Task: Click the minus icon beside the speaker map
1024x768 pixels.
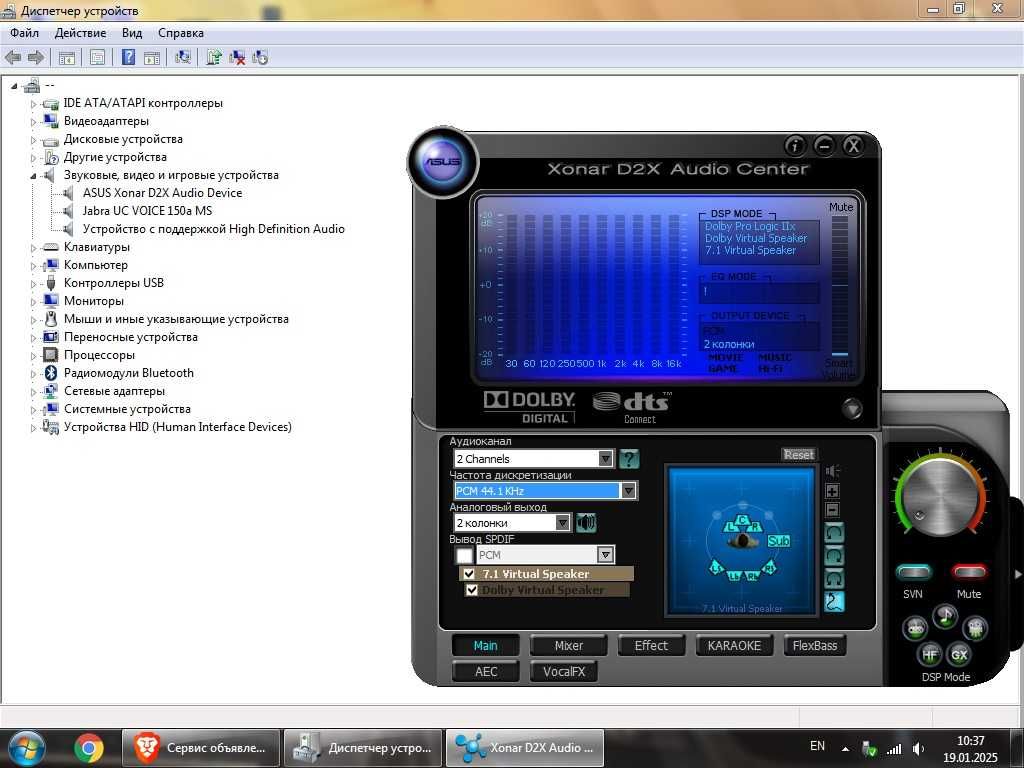Action: [x=833, y=510]
